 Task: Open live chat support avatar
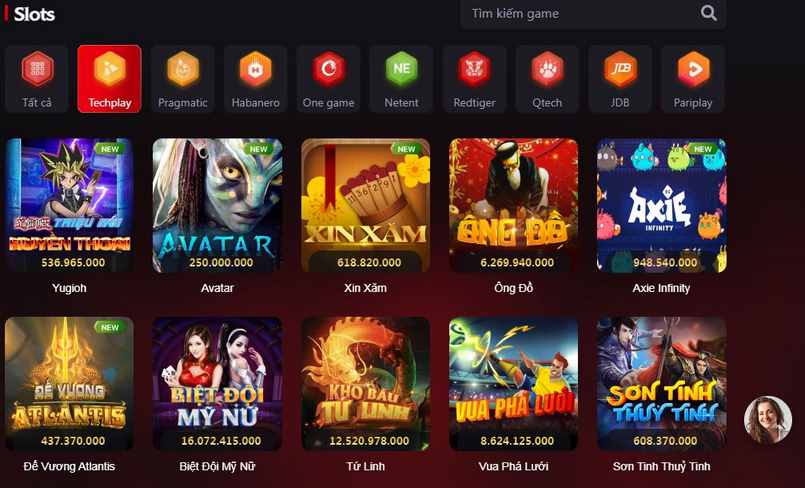(768, 419)
